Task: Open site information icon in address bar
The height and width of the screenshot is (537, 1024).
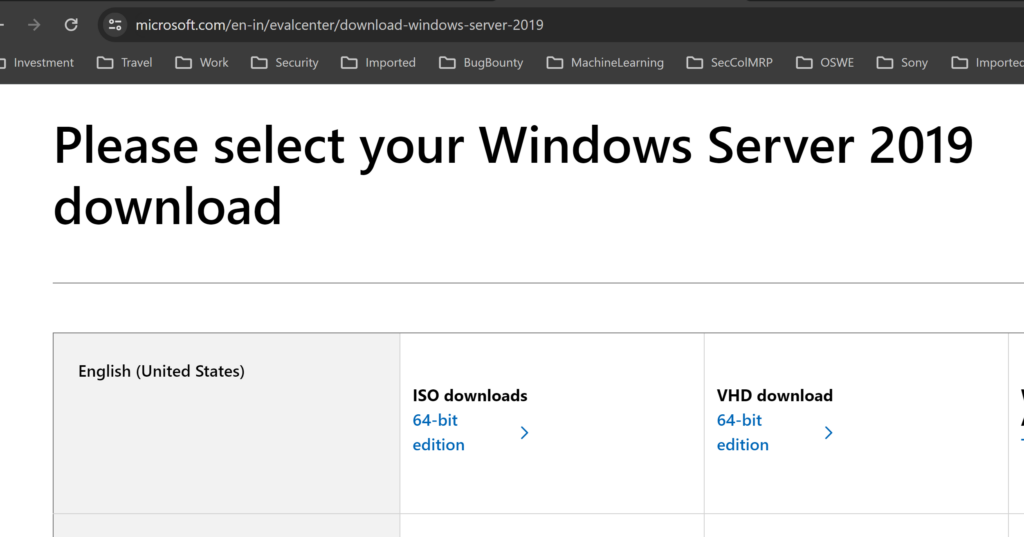Action: click(115, 25)
